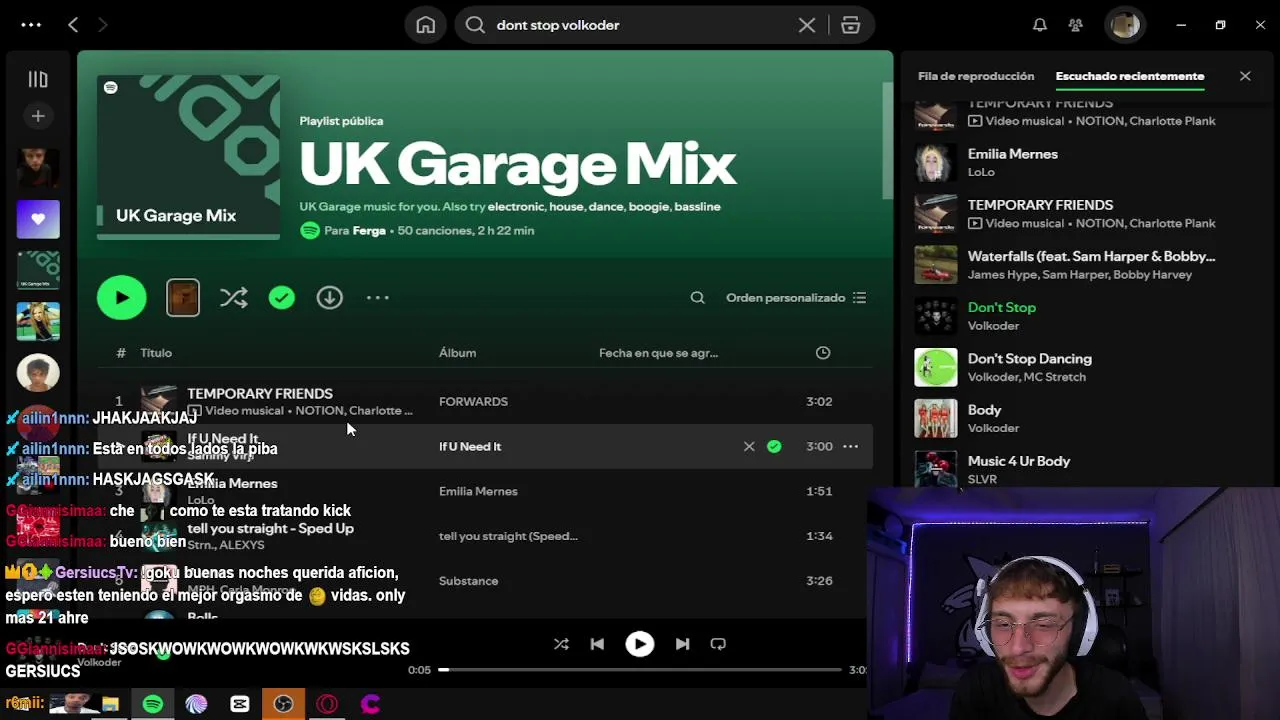Expand Your Library icon in sidebar
Image resolution: width=1280 pixels, height=720 pixels.
(38, 79)
